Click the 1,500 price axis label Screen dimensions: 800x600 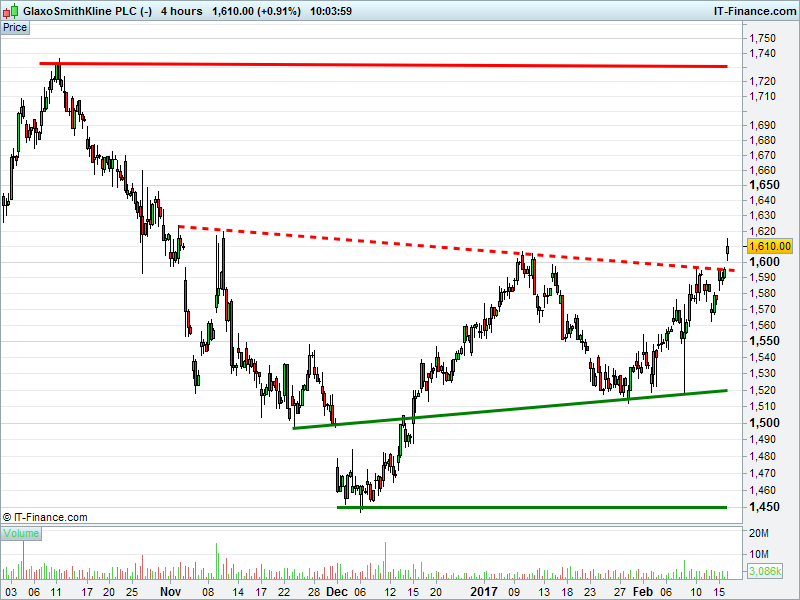[x=764, y=423]
